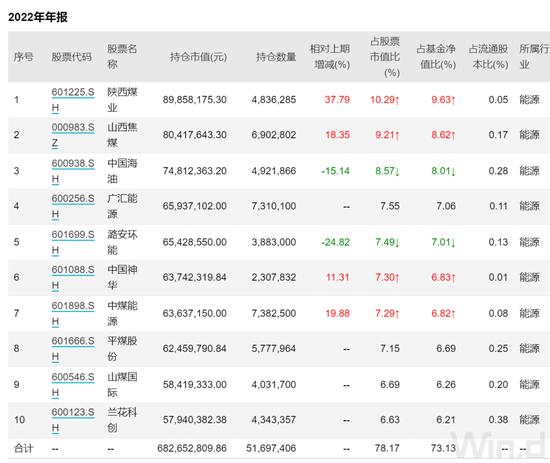Viewport: 550px width, 463px height.
Task: Open stock code link 601898.SH
Action: tap(73, 313)
